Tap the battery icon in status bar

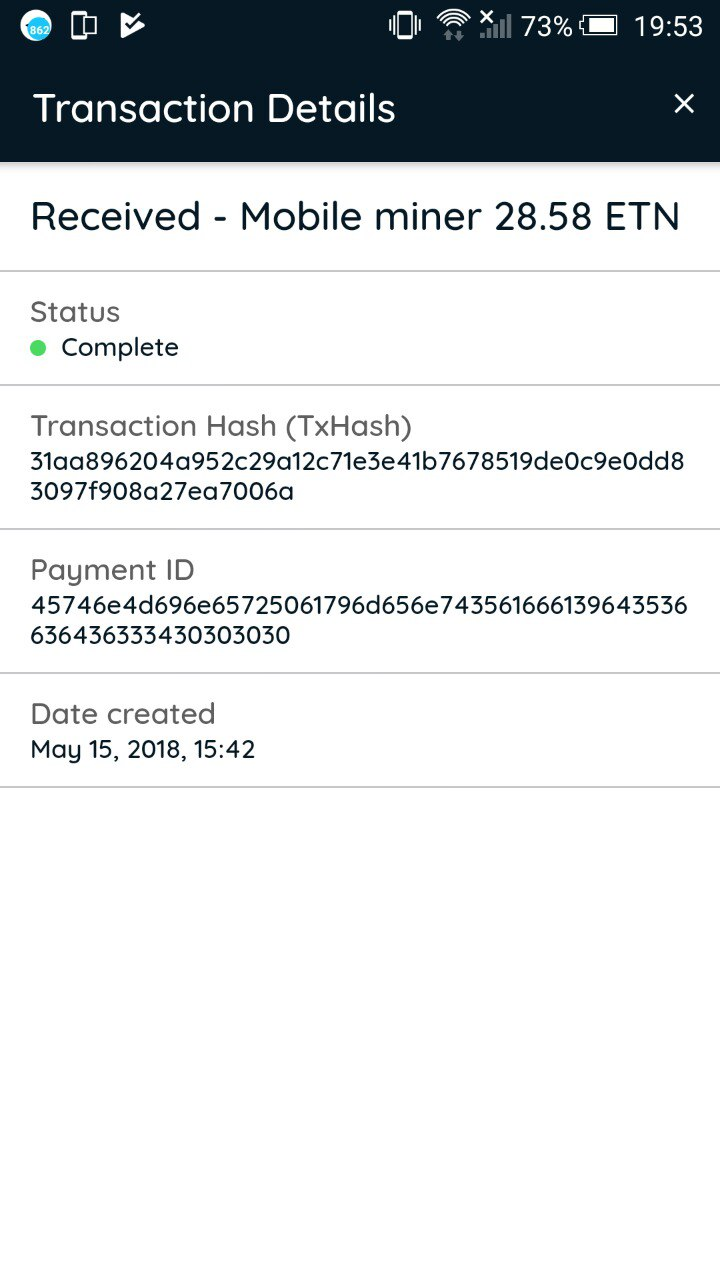pyautogui.click(x=599, y=26)
